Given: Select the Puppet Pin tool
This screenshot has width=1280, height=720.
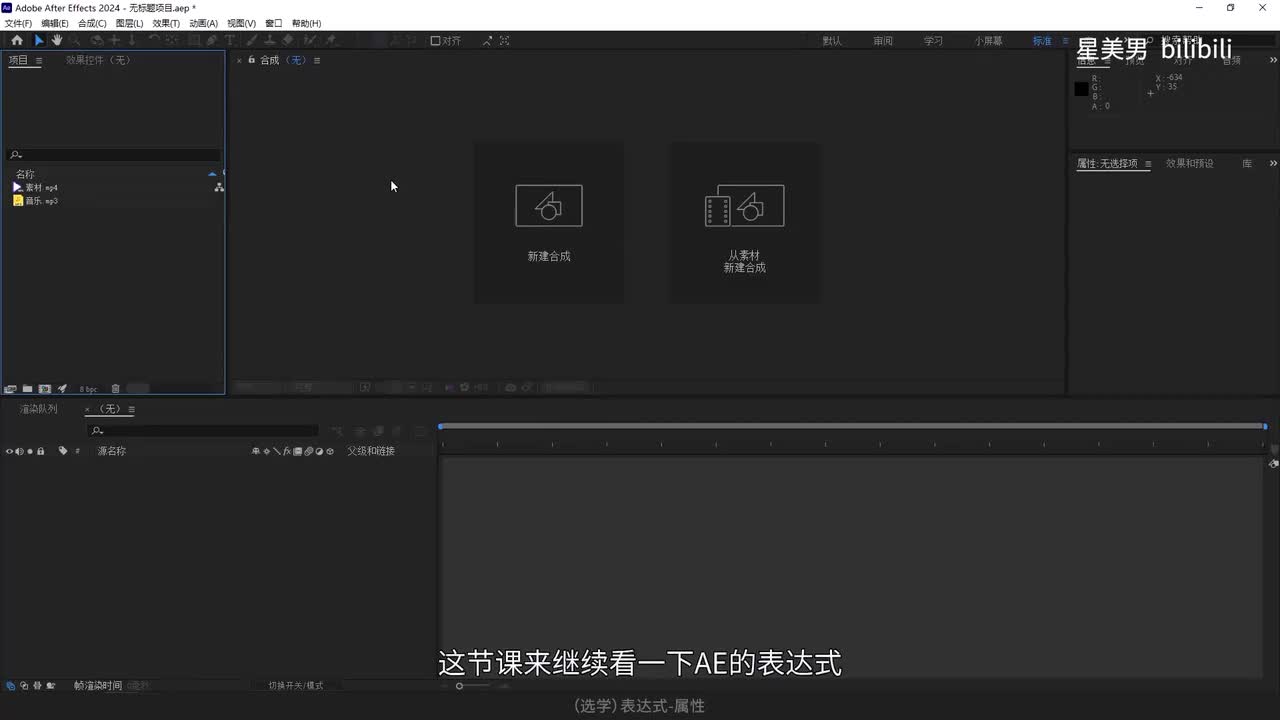Looking at the screenshot, I should tap(330, 40).
